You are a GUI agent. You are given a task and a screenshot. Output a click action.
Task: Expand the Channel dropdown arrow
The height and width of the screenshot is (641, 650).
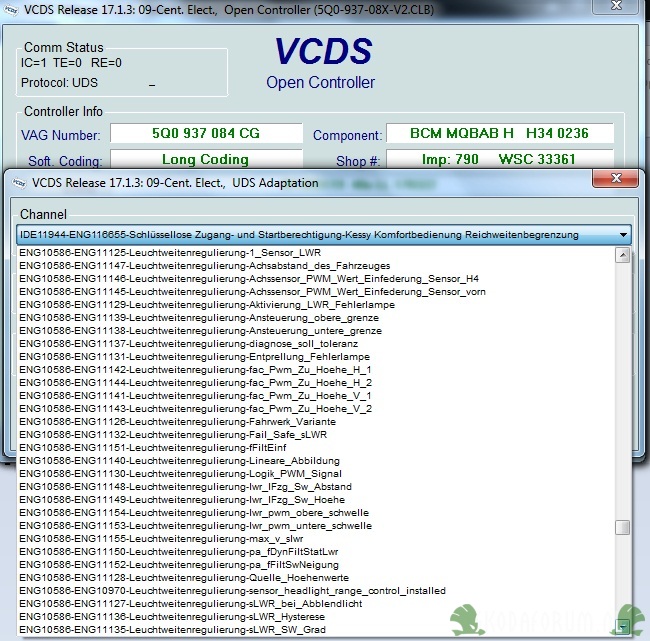pos(624,235)
